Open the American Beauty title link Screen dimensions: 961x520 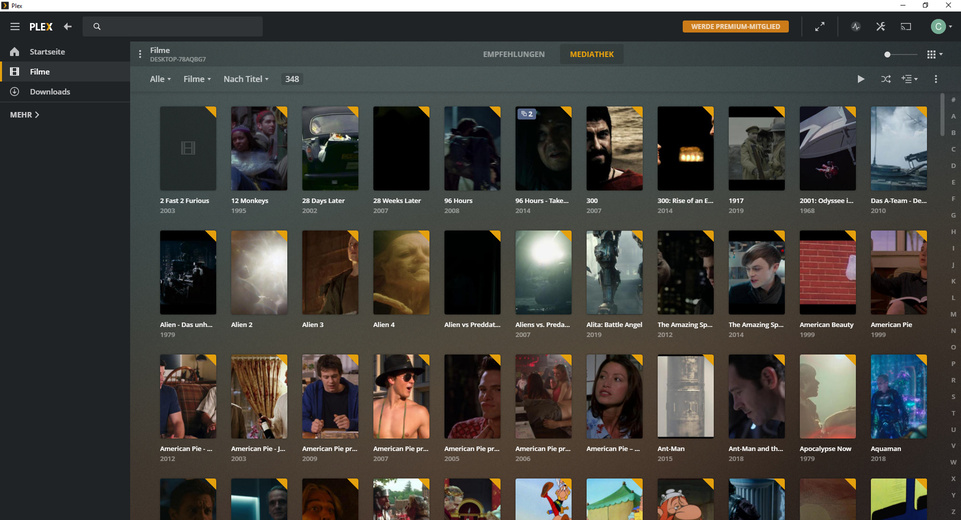pos(826,324)
